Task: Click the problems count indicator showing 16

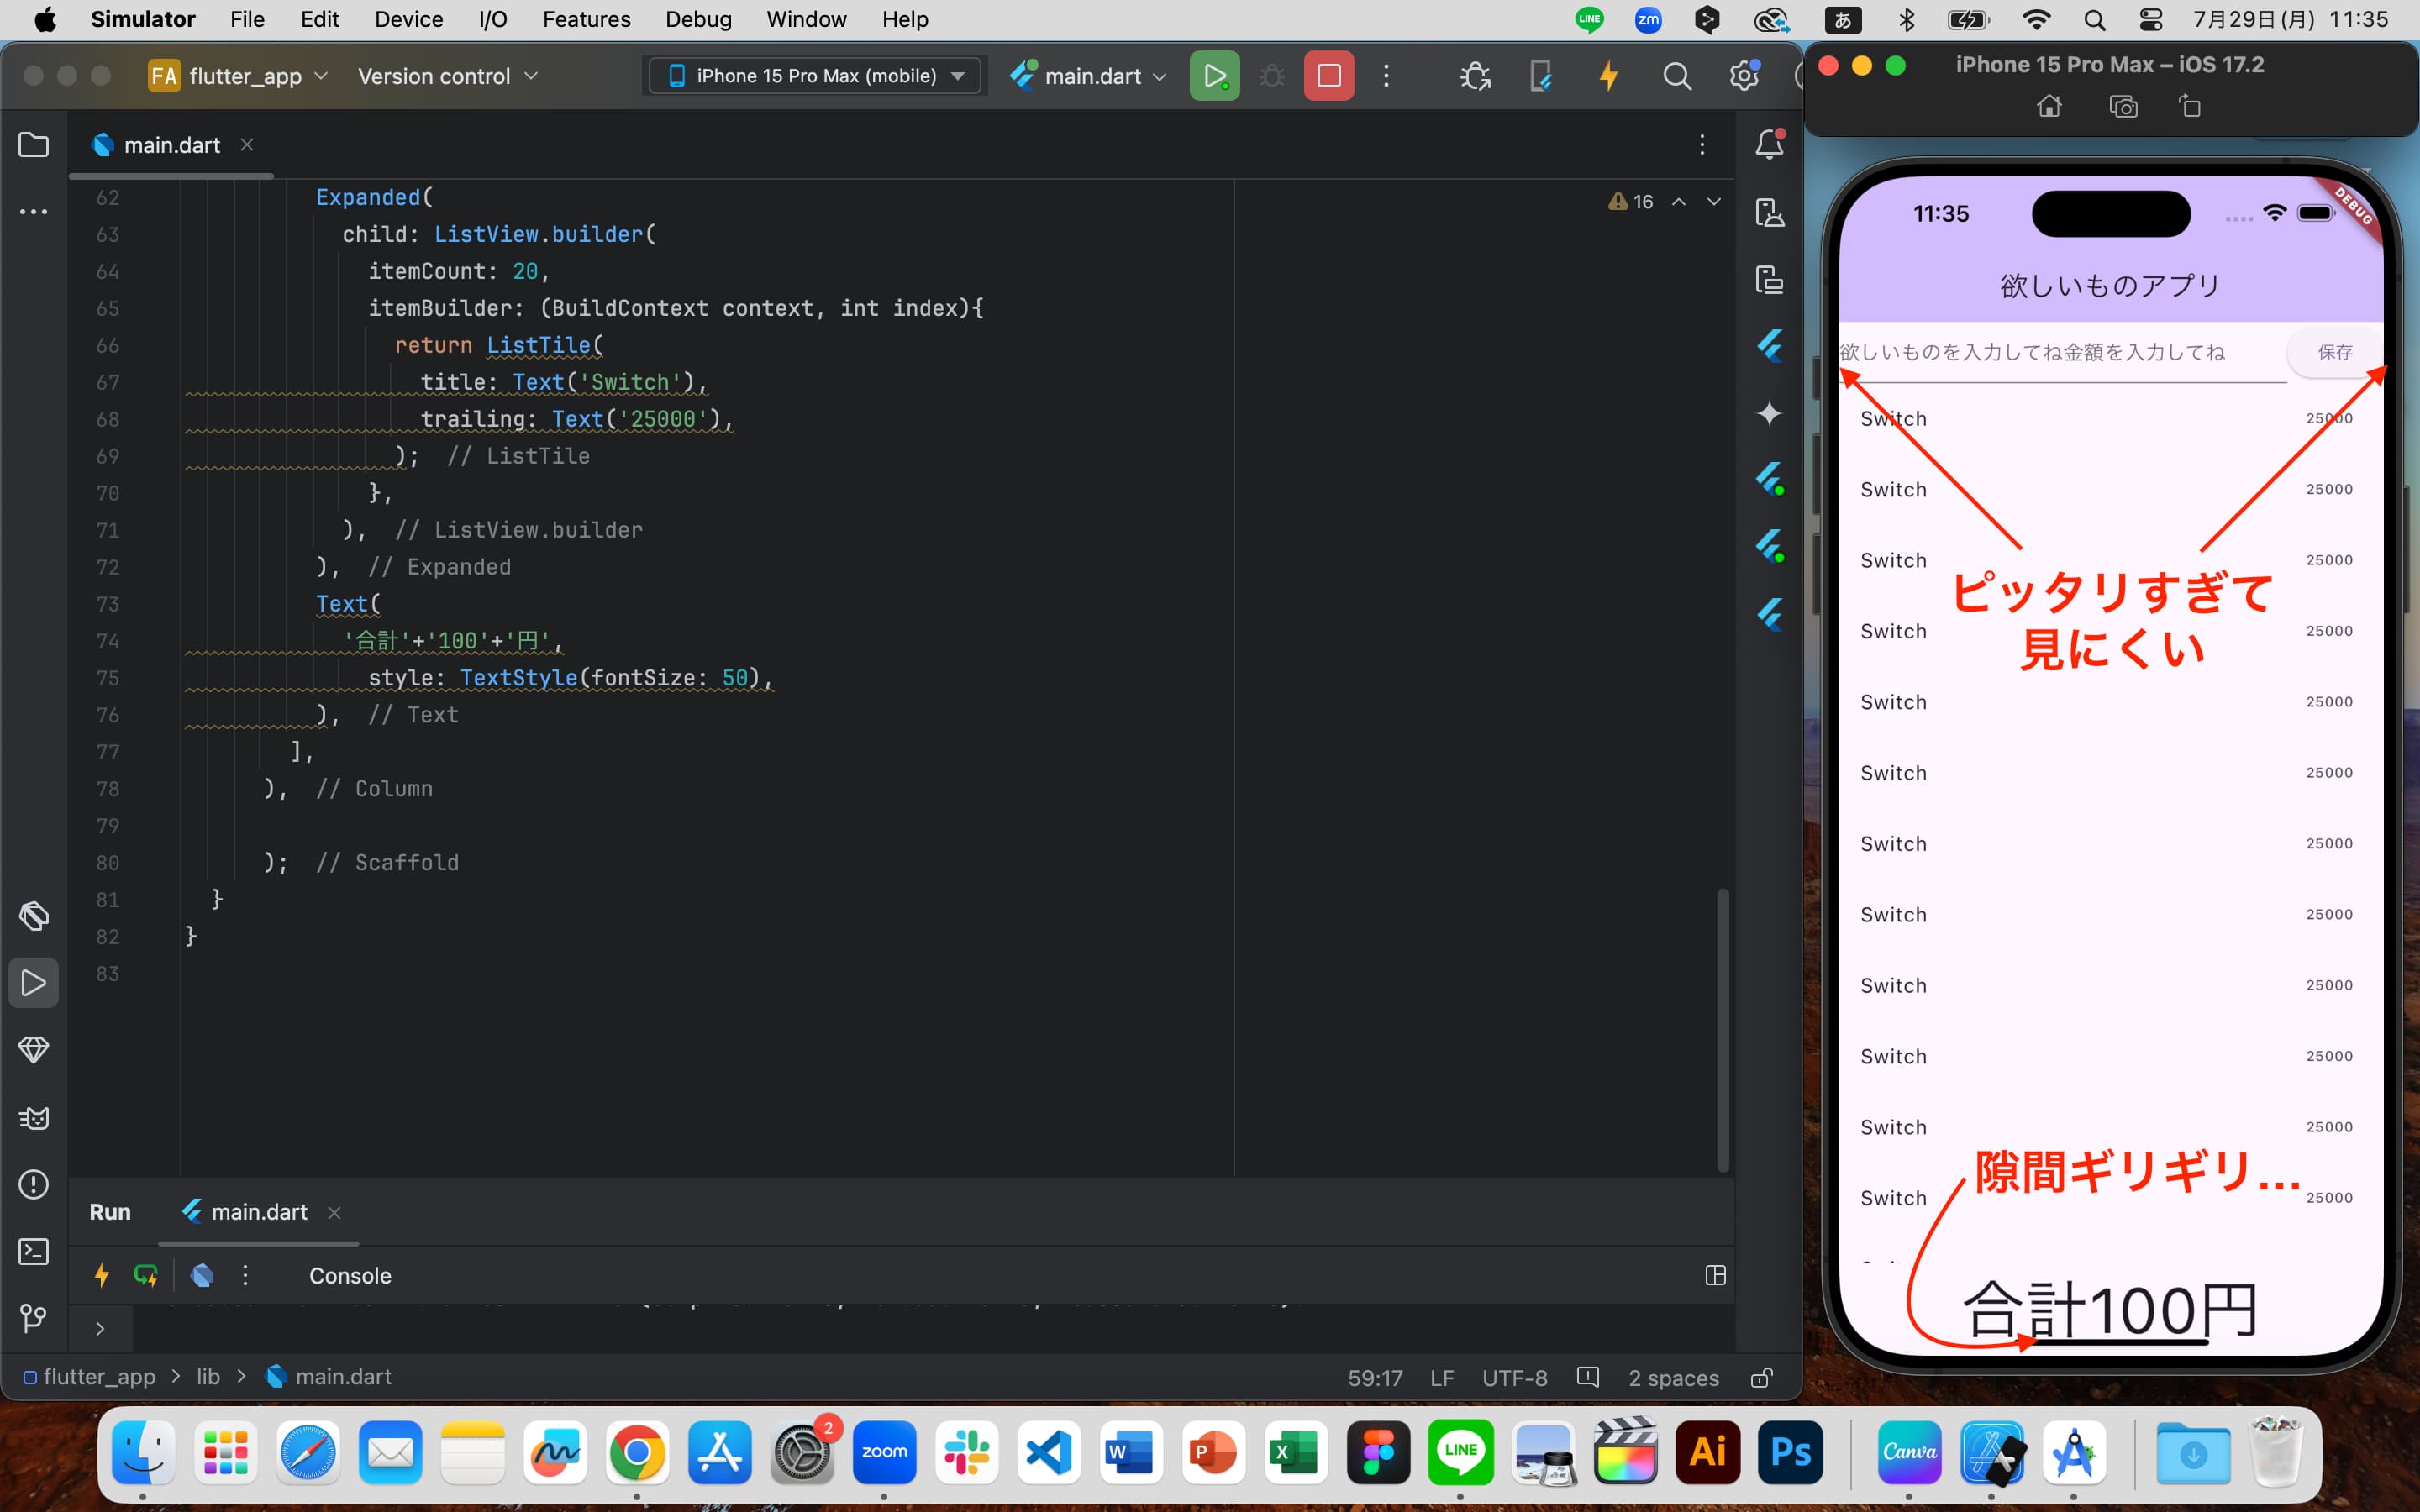Action: coord(1629,200)
